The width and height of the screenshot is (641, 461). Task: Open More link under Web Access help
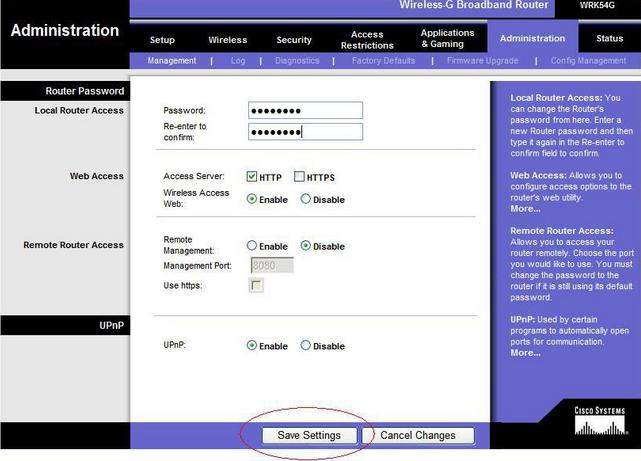click(525, 209)
